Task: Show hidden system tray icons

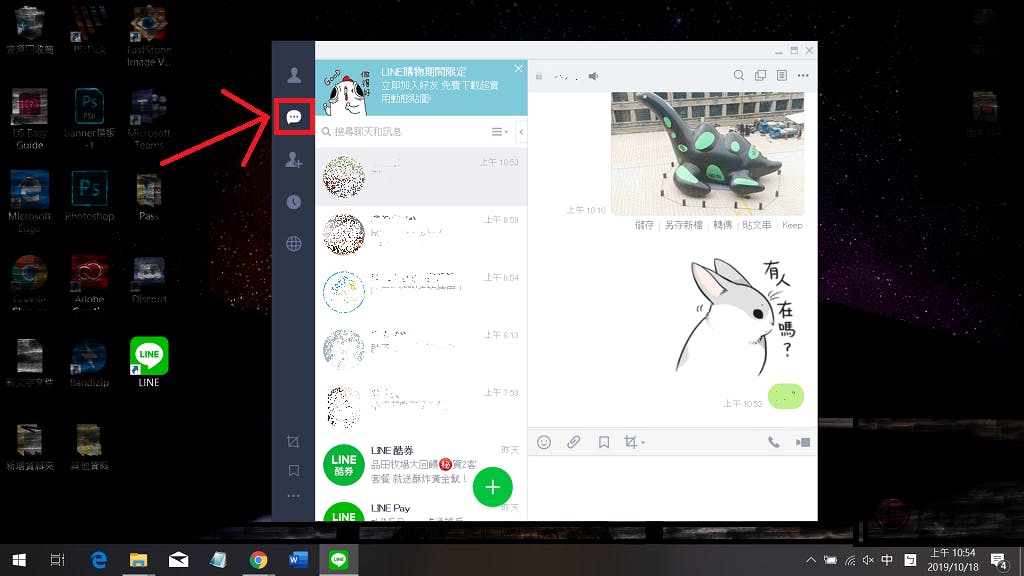Action: tap(810, 560)
